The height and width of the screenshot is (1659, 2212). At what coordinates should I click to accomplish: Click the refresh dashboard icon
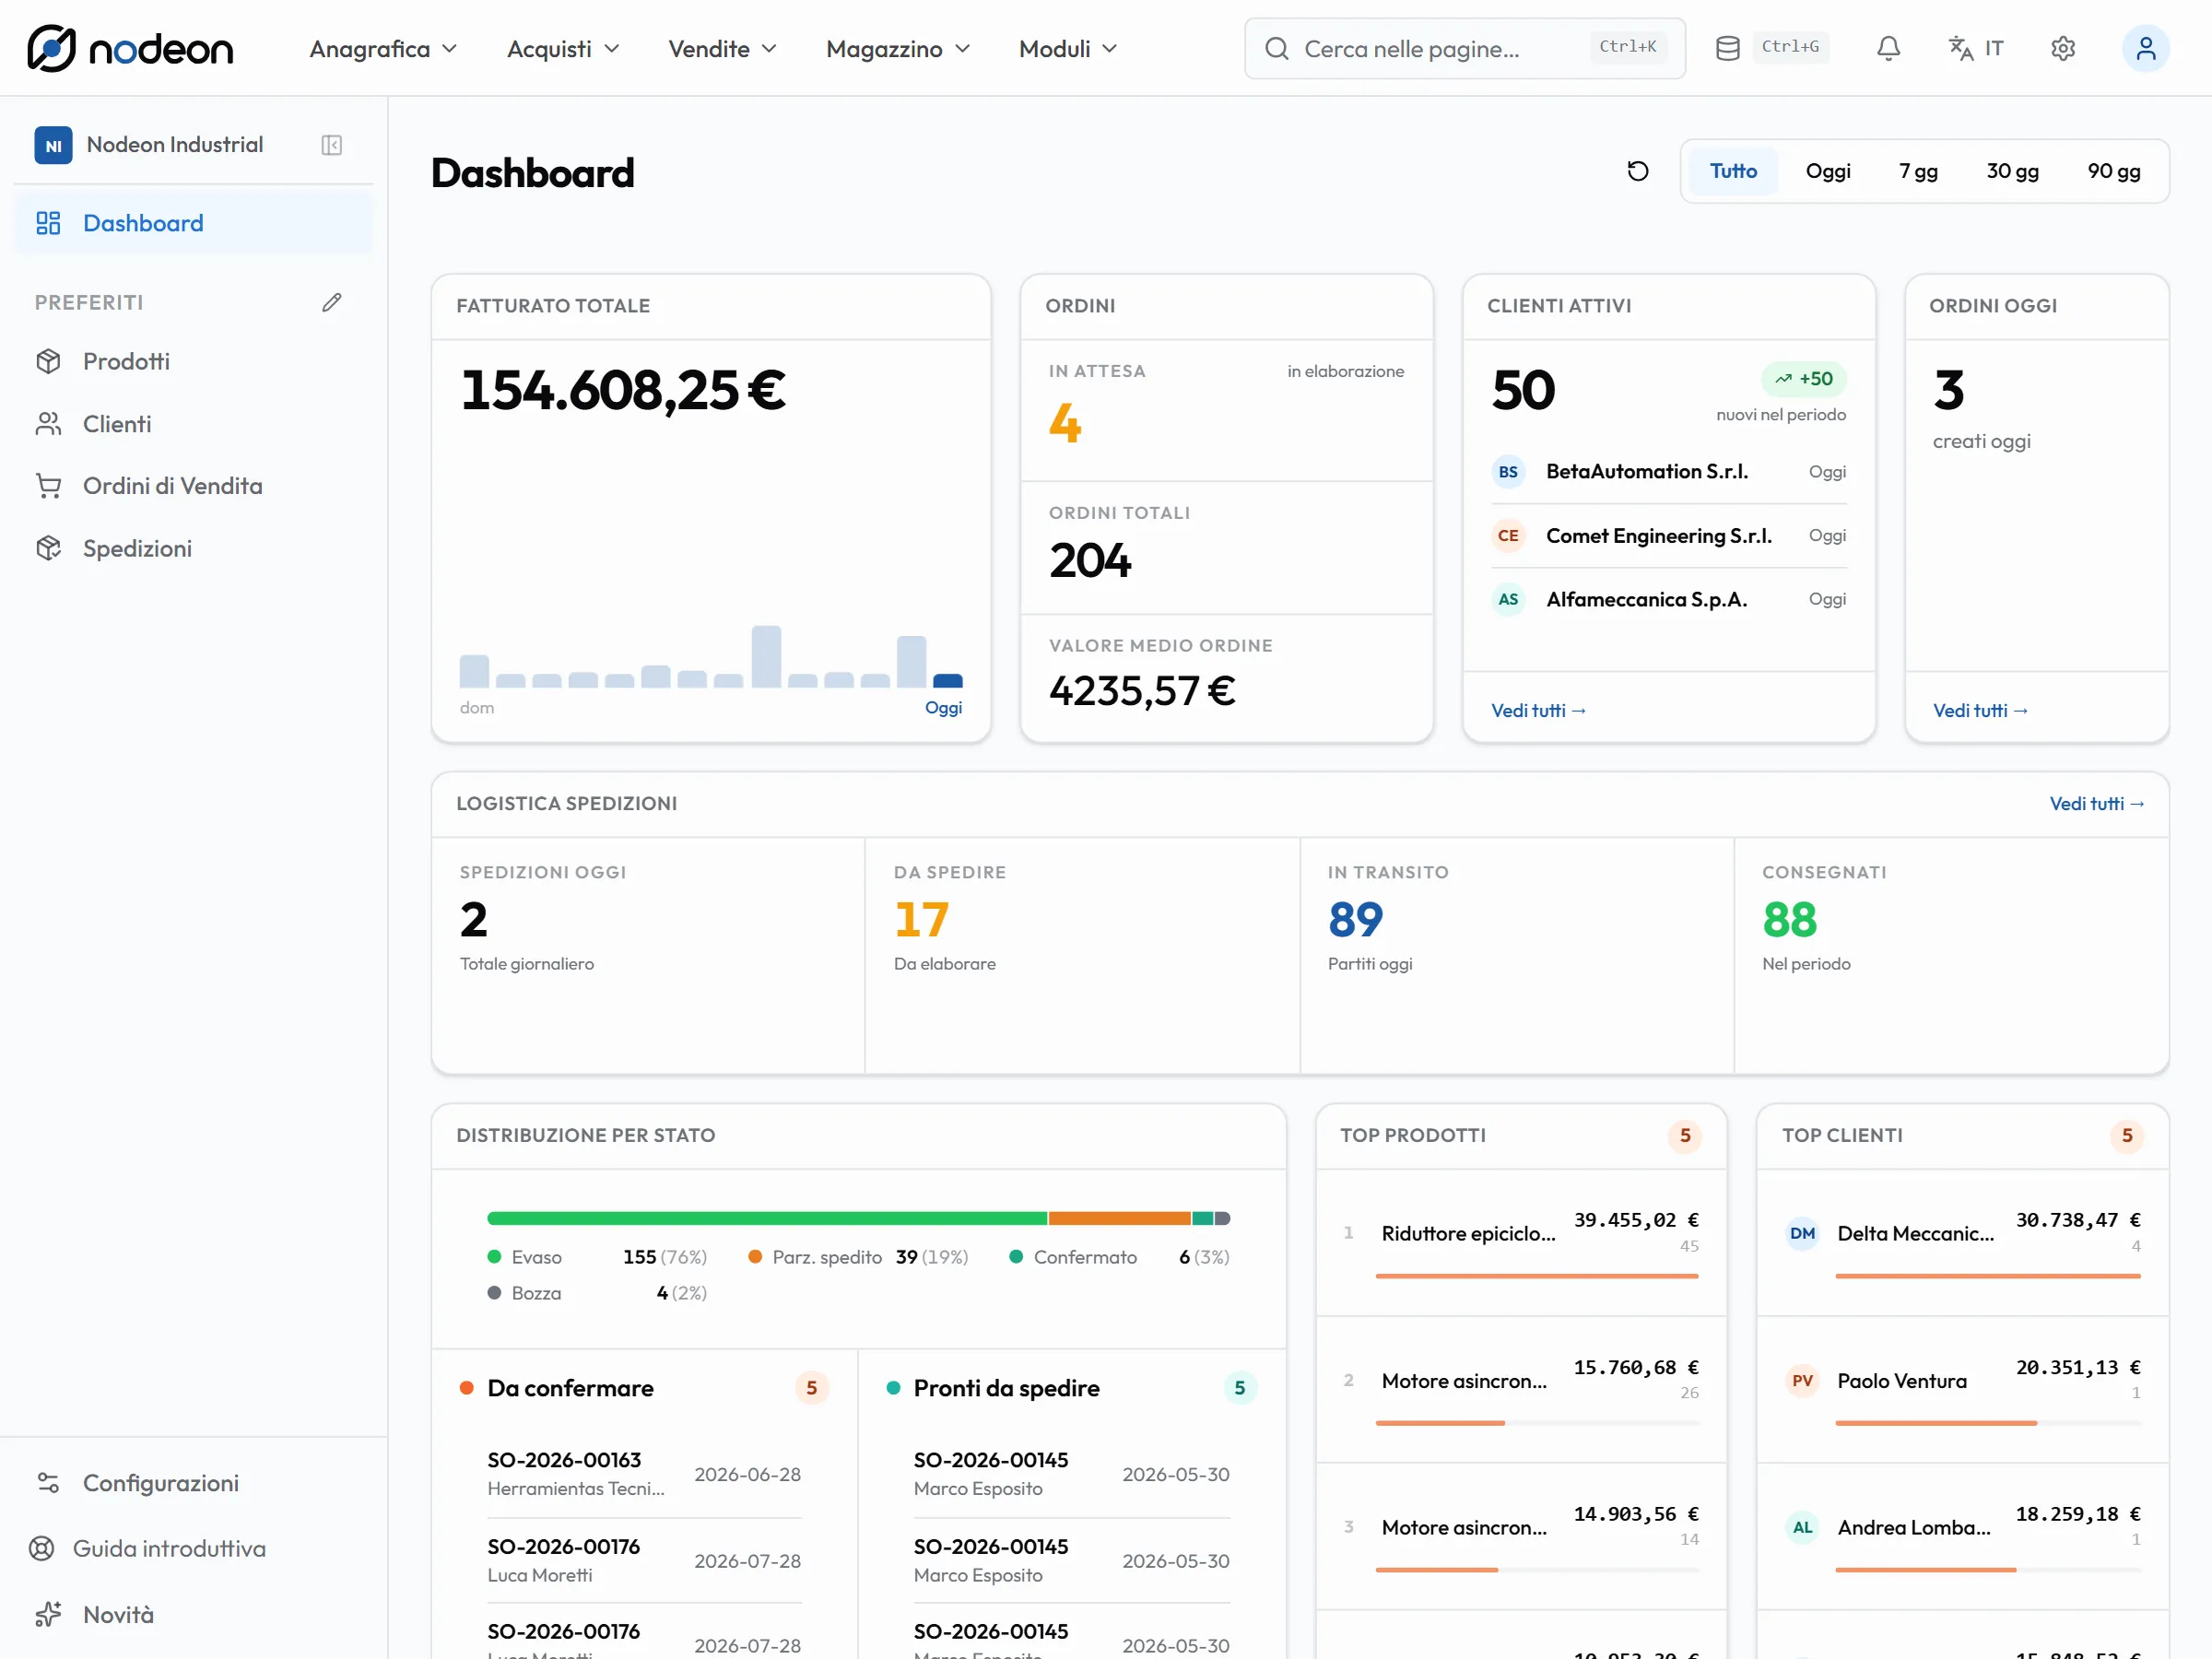pyautogui.click(x=1637, y=171)
